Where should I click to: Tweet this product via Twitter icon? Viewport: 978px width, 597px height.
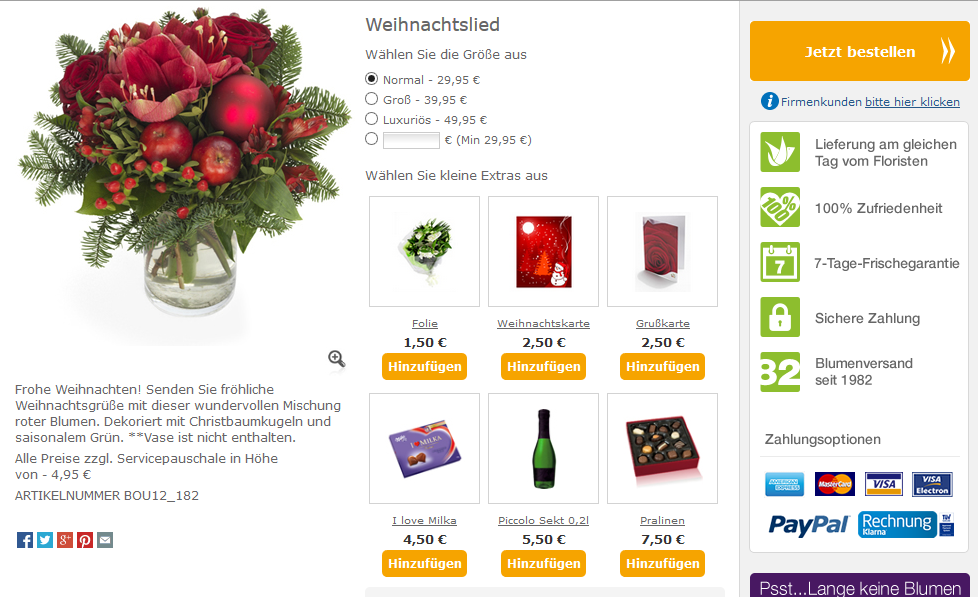(x=45, y=540)
